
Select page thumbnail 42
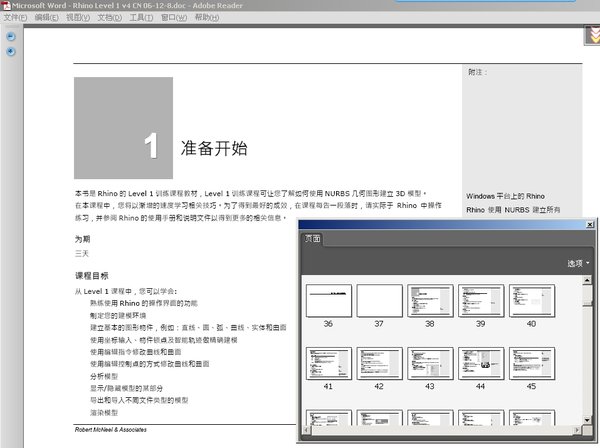point(380,363)
